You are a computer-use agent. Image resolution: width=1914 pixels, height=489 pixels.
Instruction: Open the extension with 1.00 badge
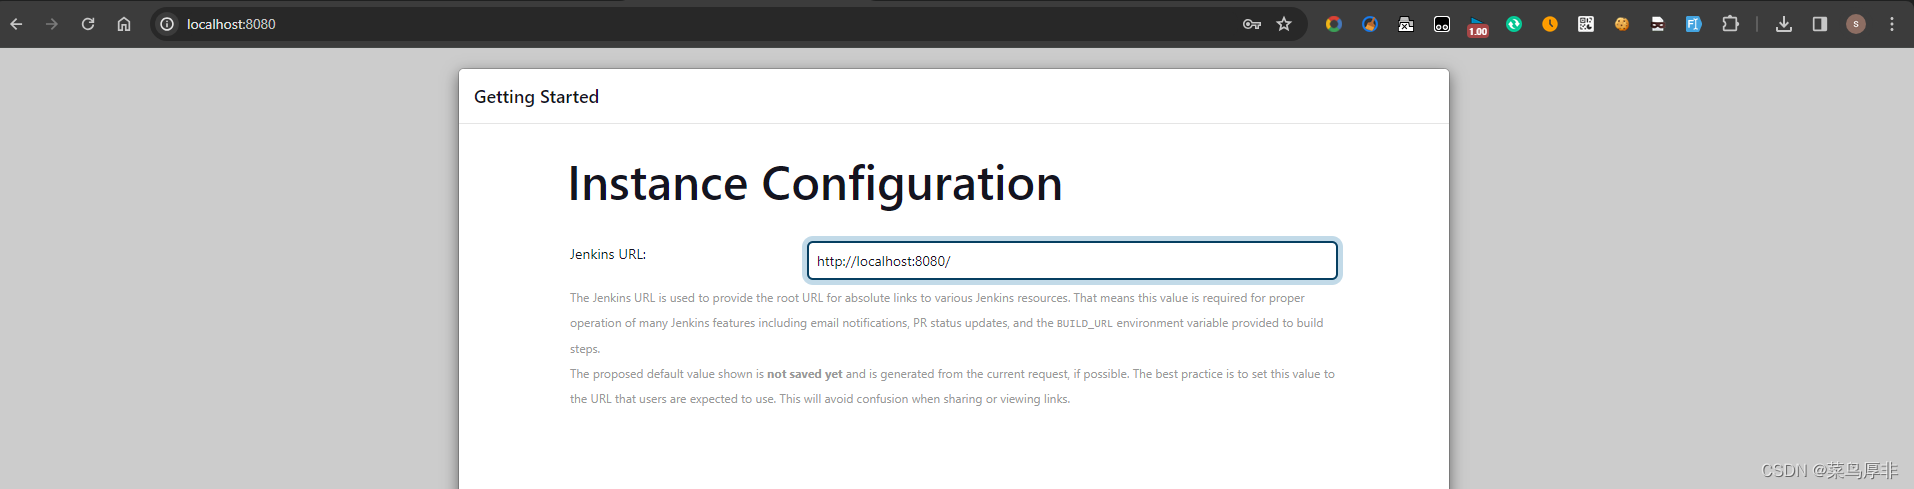pos(1478,26)
